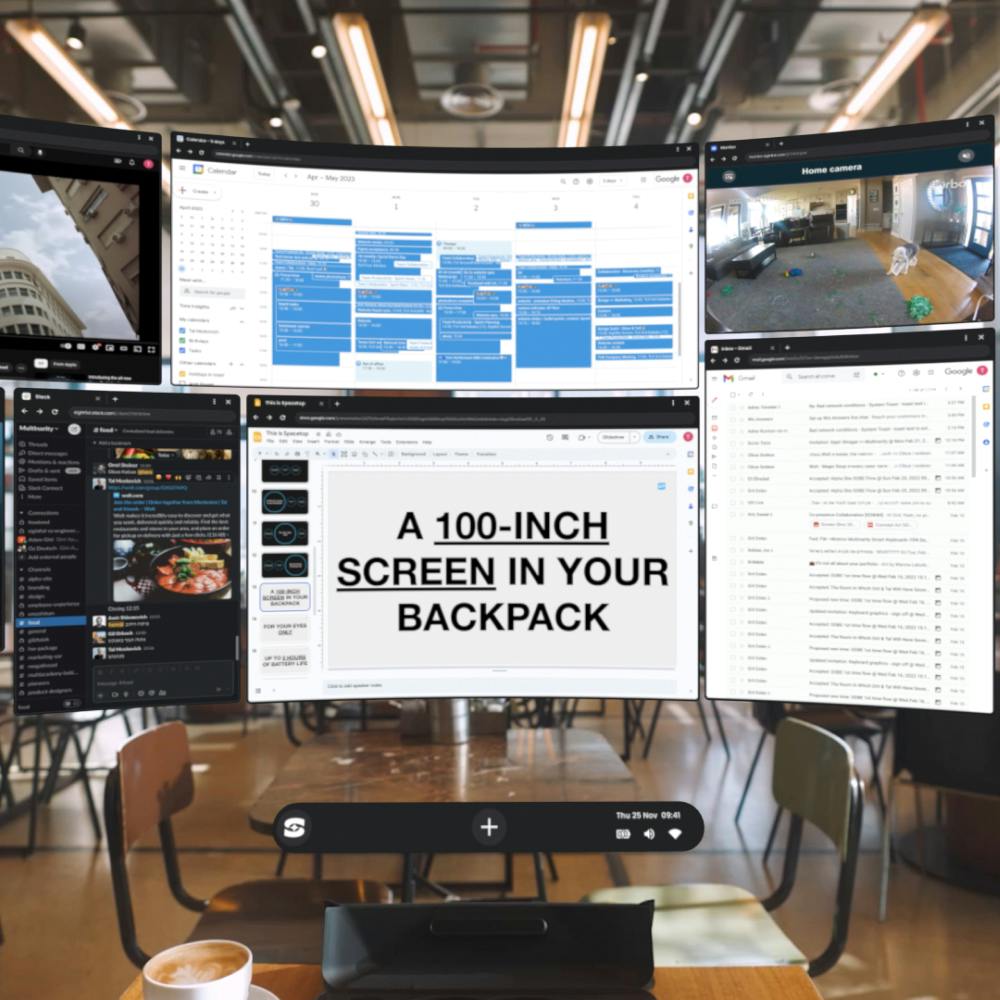The height and width of the screenshot is (1000, 1000).
Task: Reload the Slack browser window
Action: pos(55,412)
